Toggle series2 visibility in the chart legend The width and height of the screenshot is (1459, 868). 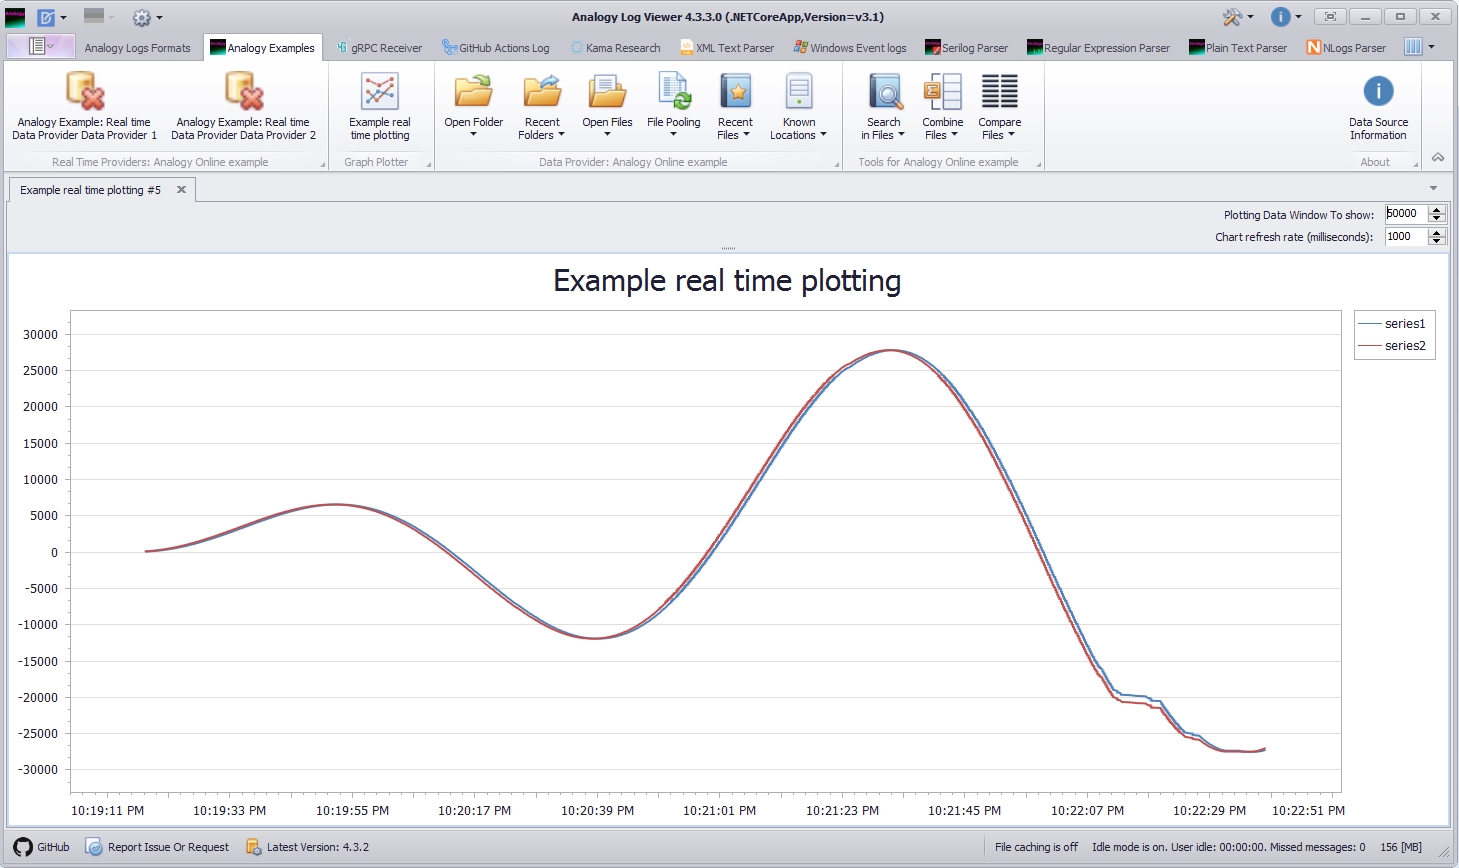tap(1404, 344)
